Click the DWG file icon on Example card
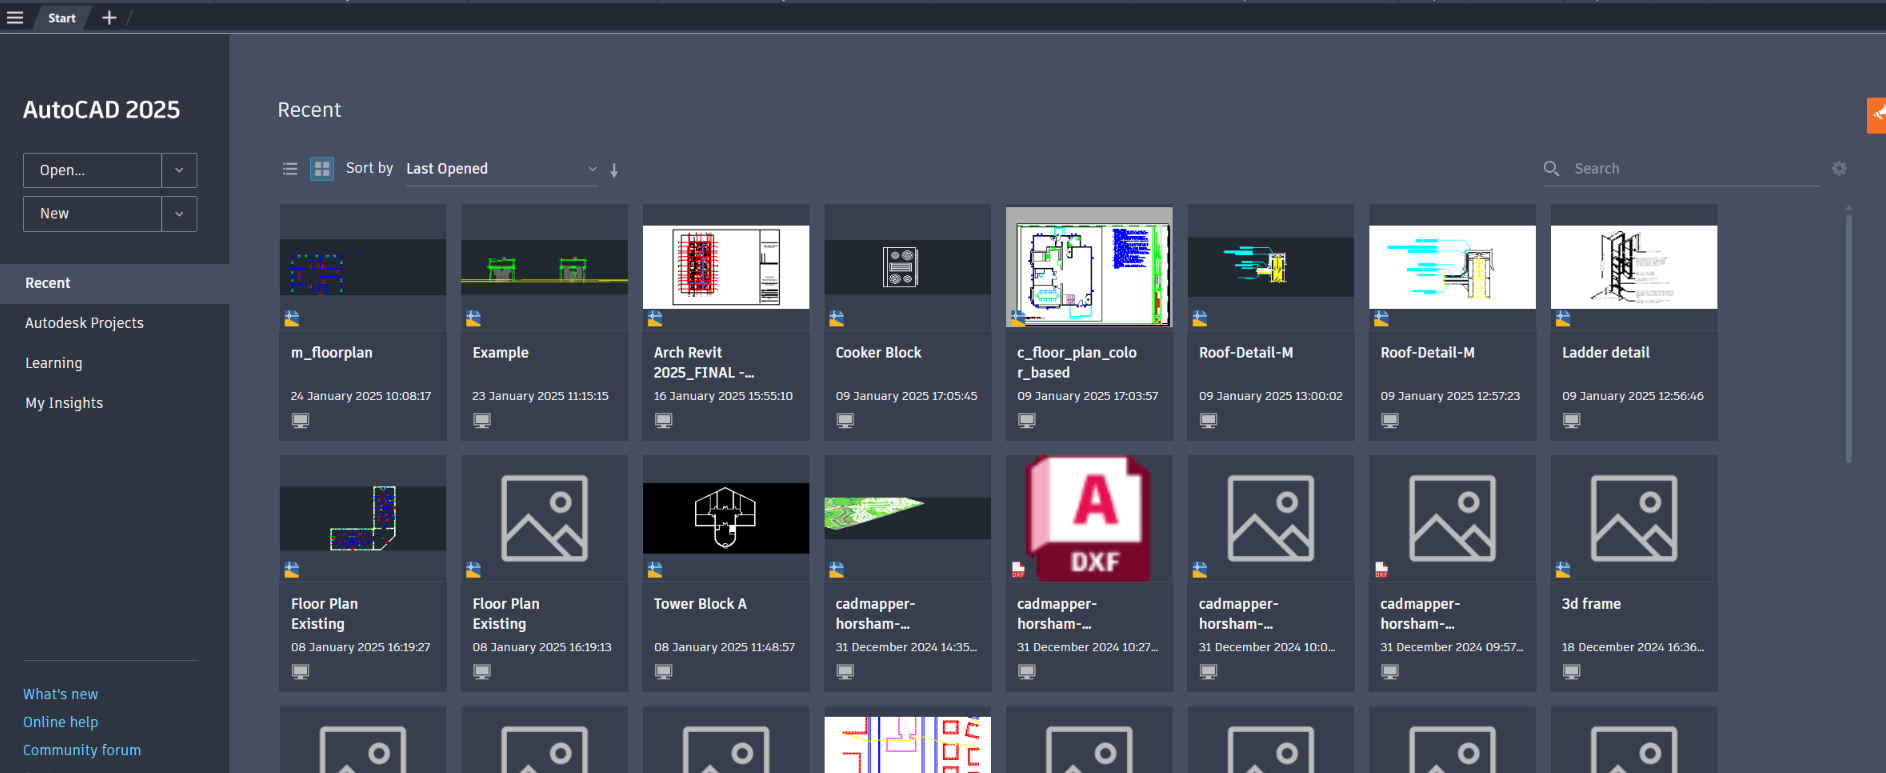1886x773 pixels. (x=474, y=319)
